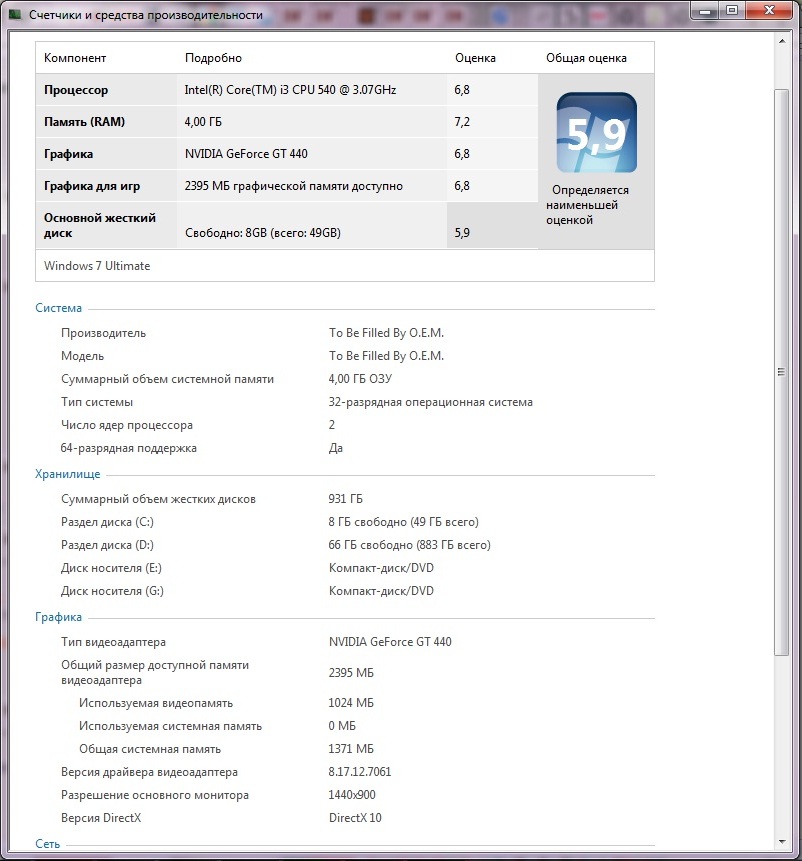Click the vertical scrollbar thumb
The height and width of the screenshot is (861, 802).
(781, 370)
